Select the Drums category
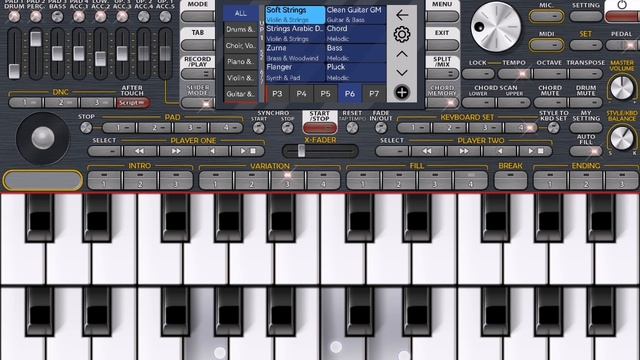 241,29
